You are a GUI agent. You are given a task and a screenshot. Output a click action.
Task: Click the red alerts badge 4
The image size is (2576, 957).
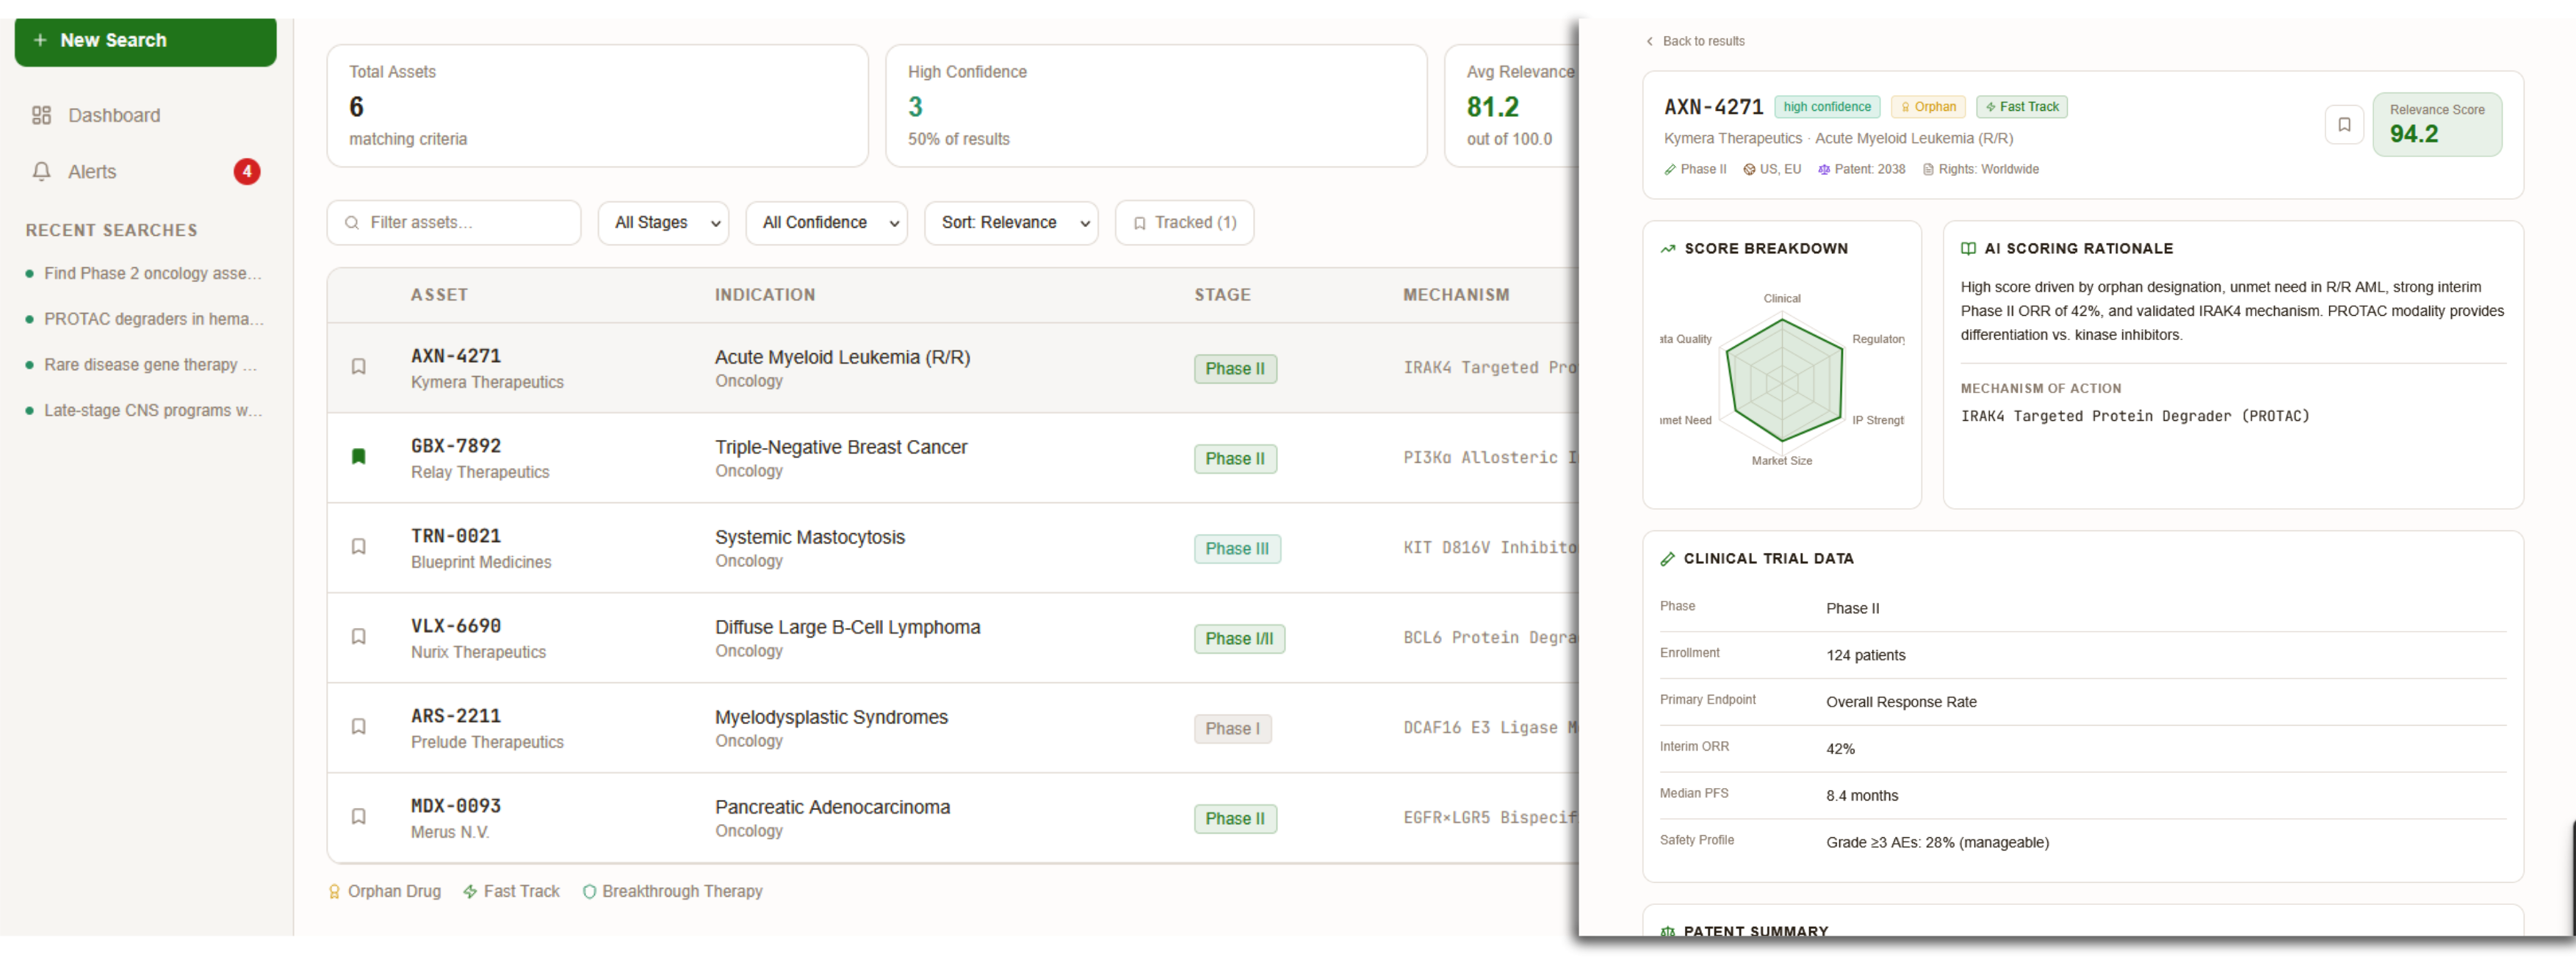tap(247, 172)
